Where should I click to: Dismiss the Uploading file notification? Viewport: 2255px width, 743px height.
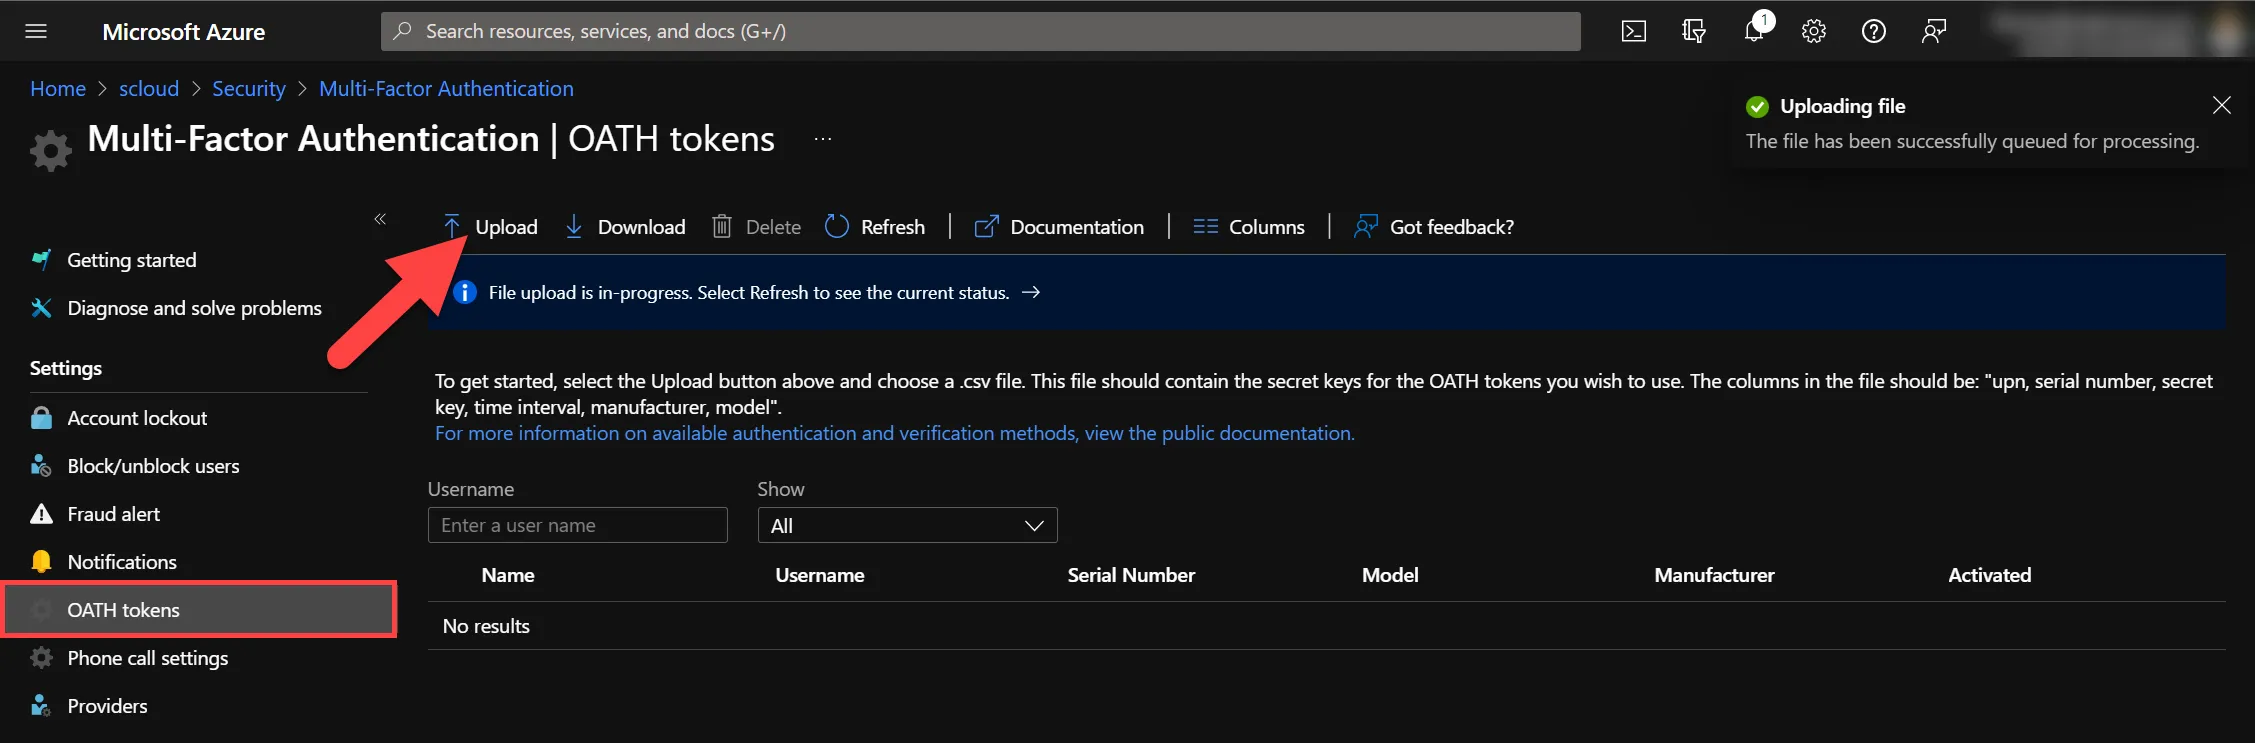[x=2222, y=105]
